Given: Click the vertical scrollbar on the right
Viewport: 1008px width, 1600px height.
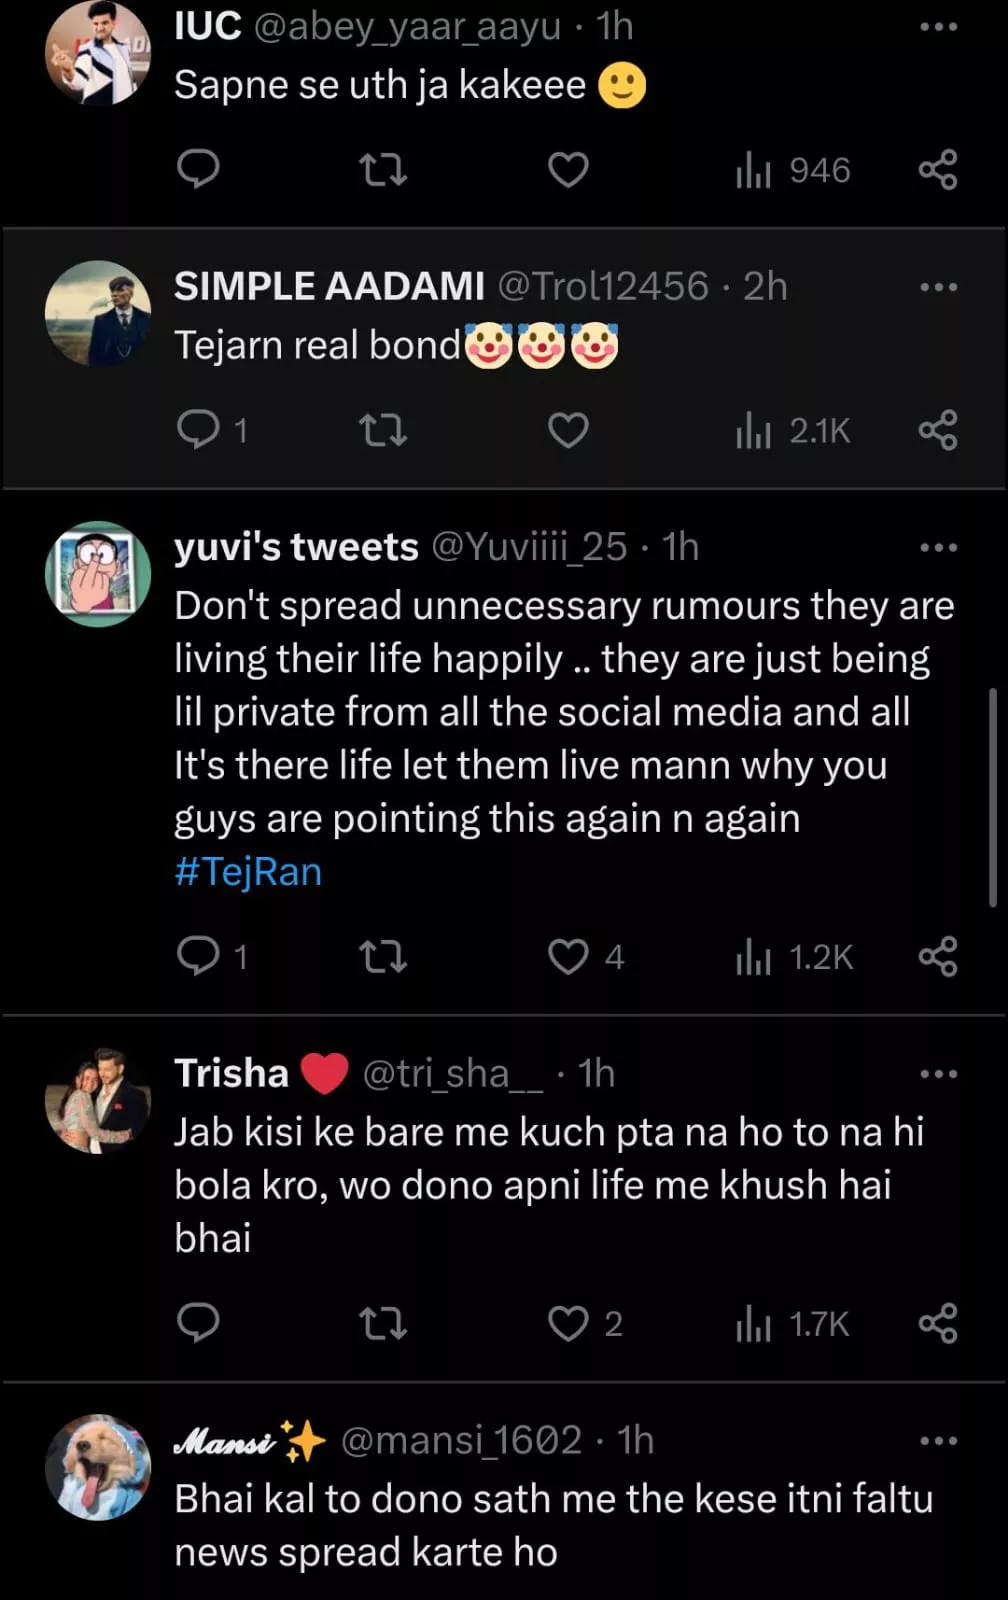Looking at the screenshot, I should tap(992, 797).
